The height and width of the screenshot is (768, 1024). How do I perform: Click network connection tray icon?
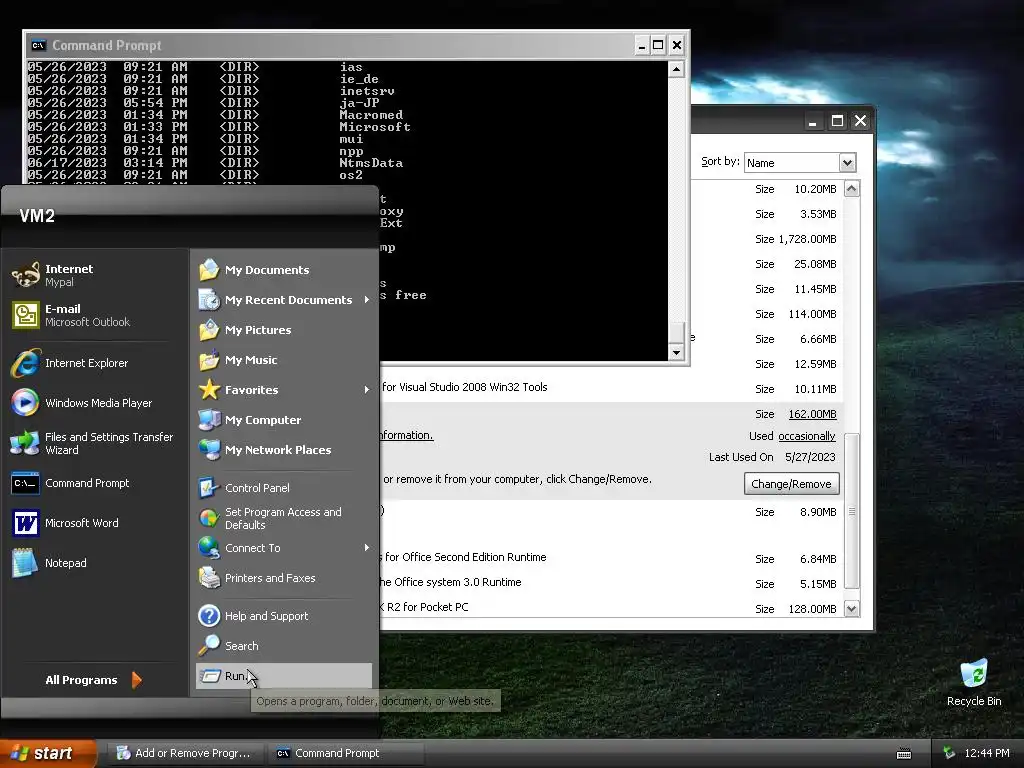[x=949, y=753]
